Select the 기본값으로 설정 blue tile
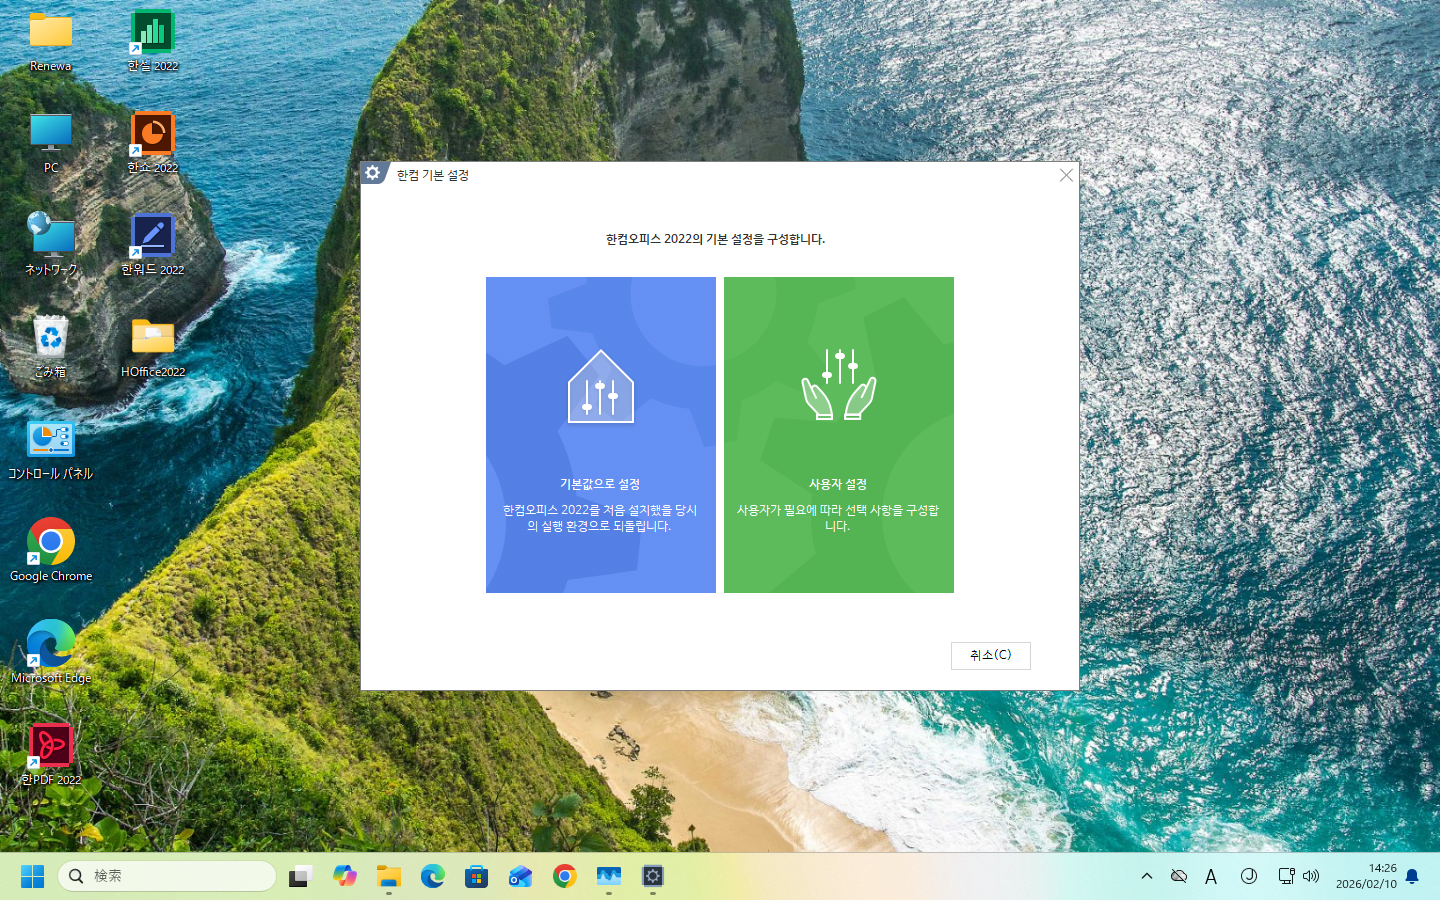1440x900 pixels. (600, 434)
